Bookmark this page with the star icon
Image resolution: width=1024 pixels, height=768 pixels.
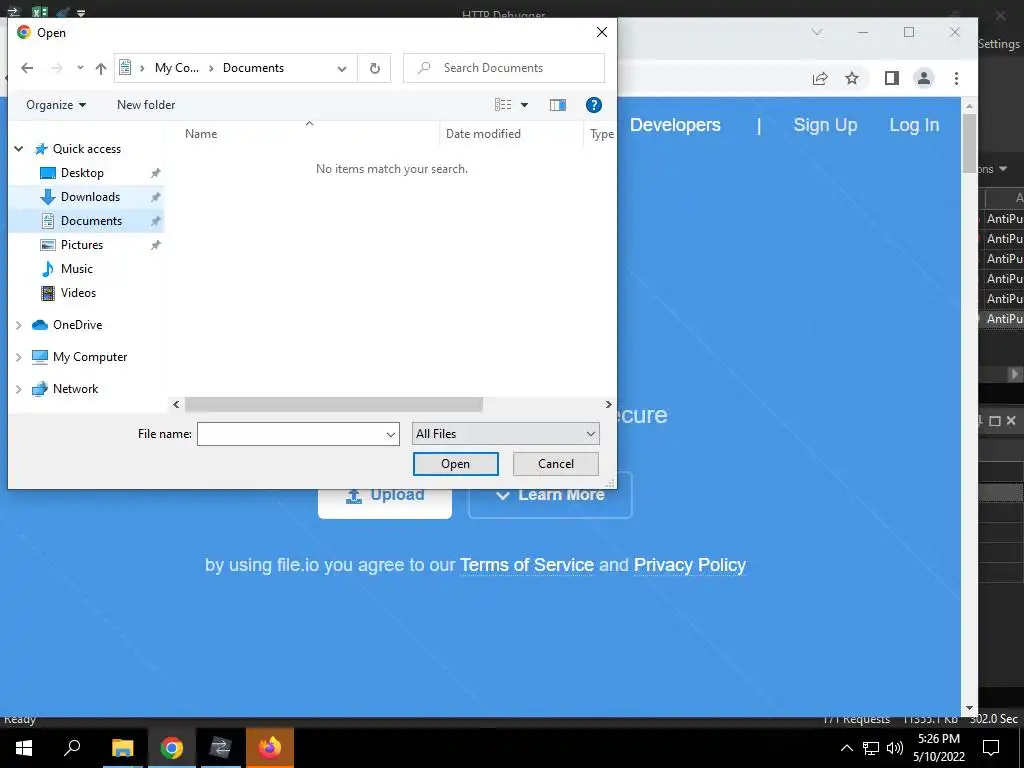tap(852, 78)
